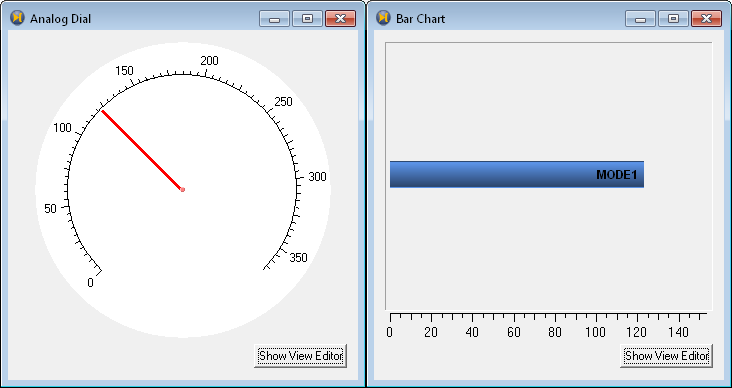Click the 120 label on bar chart axis

tap(637, 332)
